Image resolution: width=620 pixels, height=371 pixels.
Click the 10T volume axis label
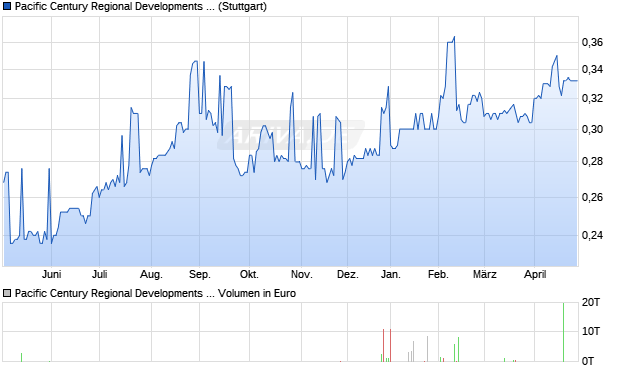(x=591, y=331)
